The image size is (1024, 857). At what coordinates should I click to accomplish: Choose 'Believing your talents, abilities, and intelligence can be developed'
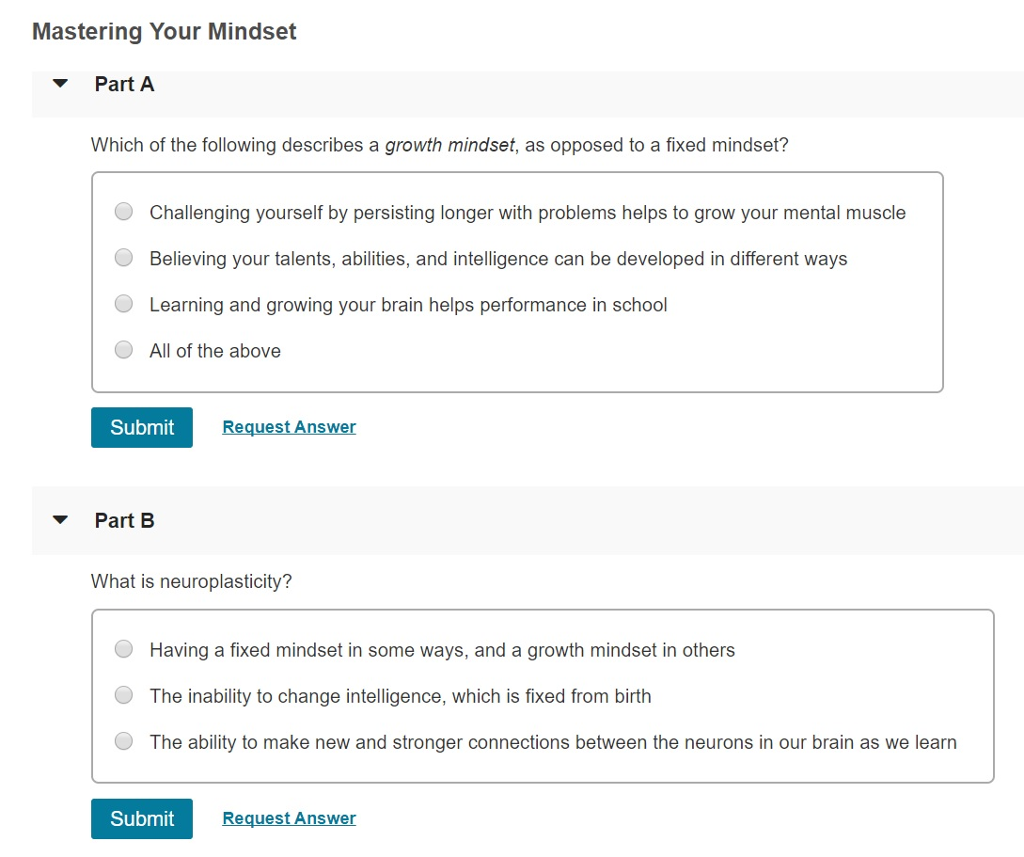pos(123,257)
